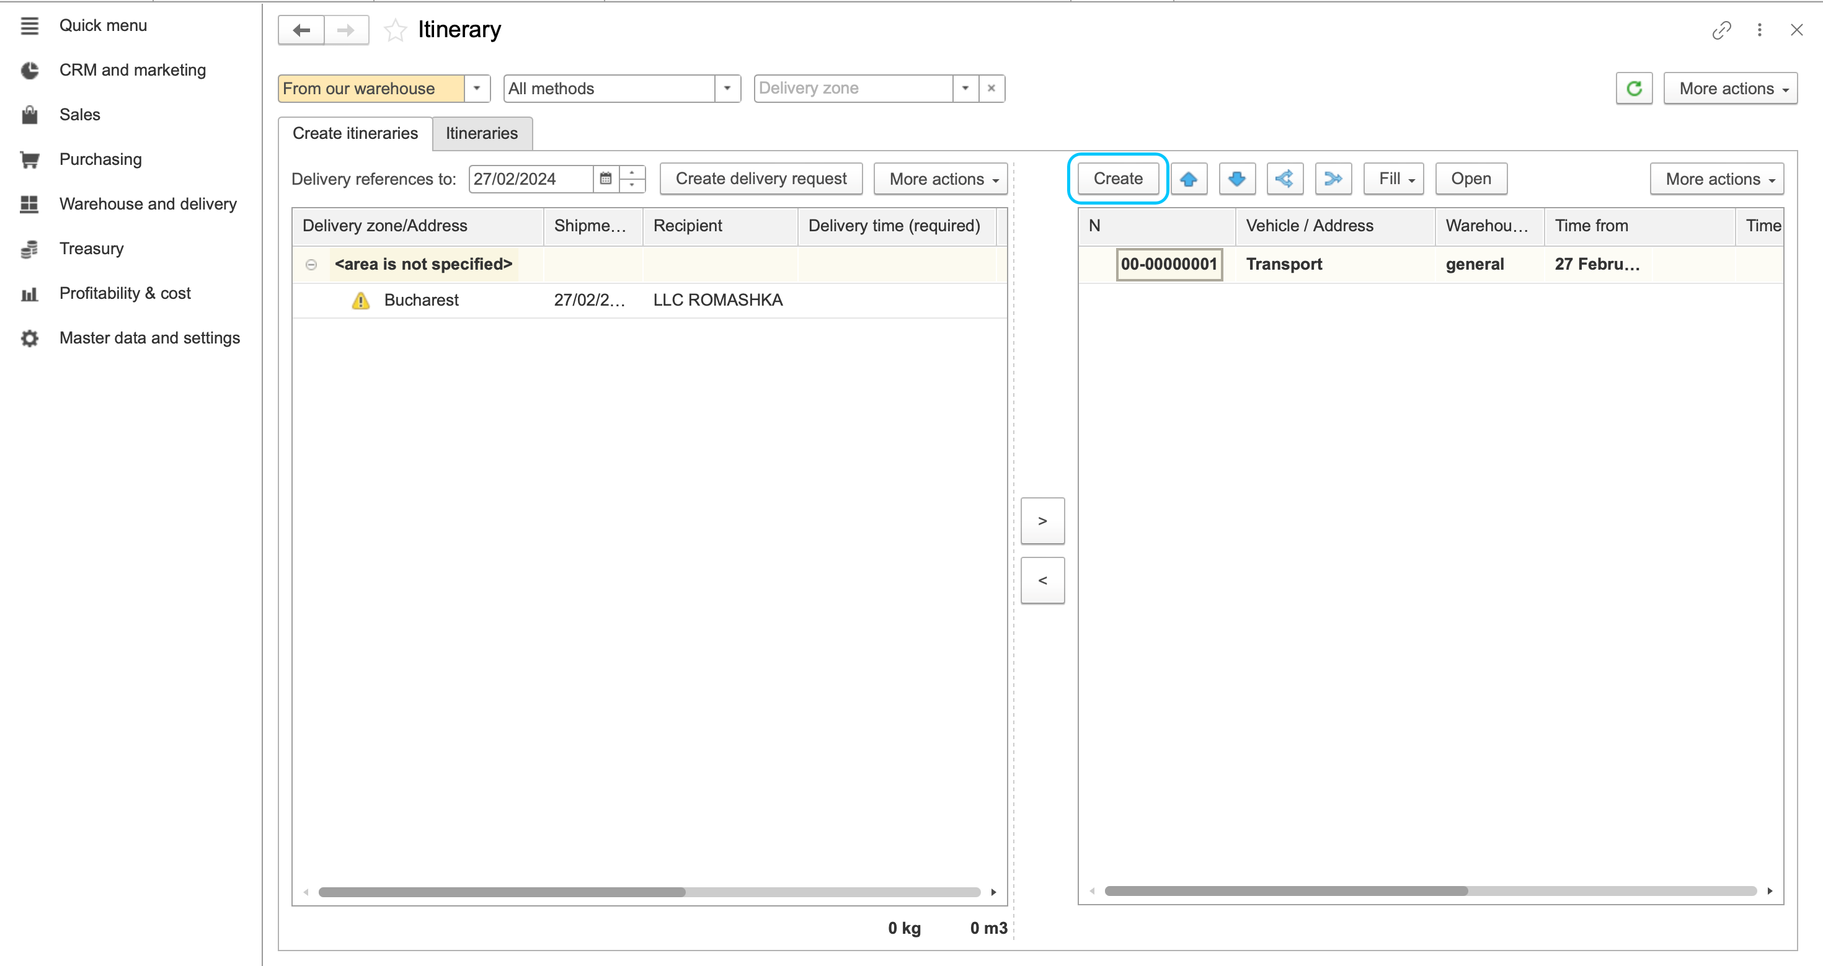
Task: Open top-right More actions menu
Action: click(x=1731, y=88)
